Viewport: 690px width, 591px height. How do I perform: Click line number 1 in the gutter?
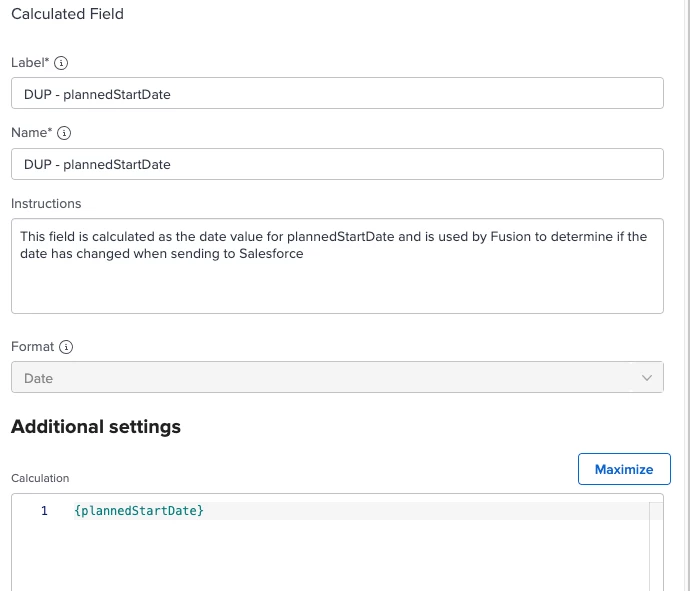pyautogui.click(x=44, y=511)
